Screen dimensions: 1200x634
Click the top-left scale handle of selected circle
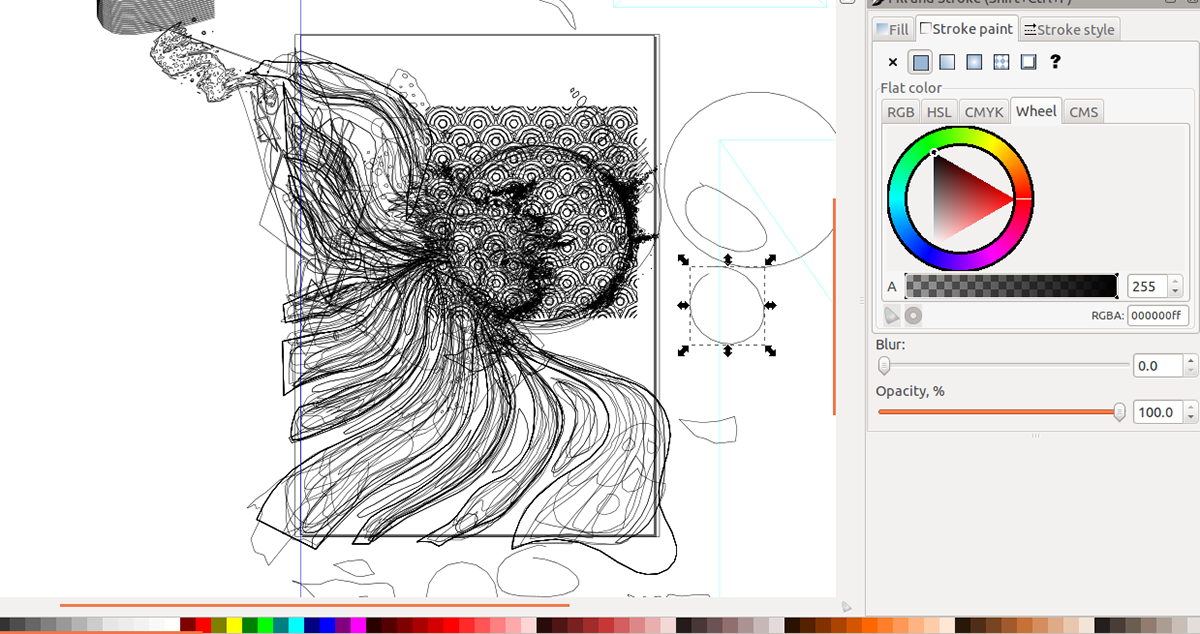[x=683, y=260]
